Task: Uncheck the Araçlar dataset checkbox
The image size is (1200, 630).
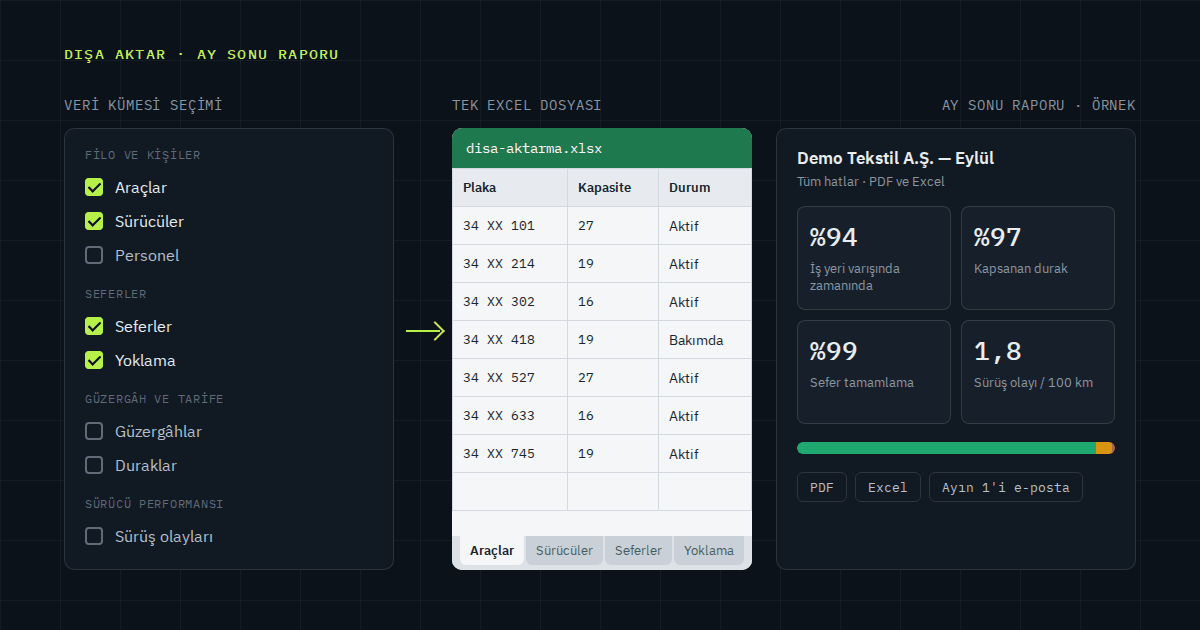Action: 94,187
